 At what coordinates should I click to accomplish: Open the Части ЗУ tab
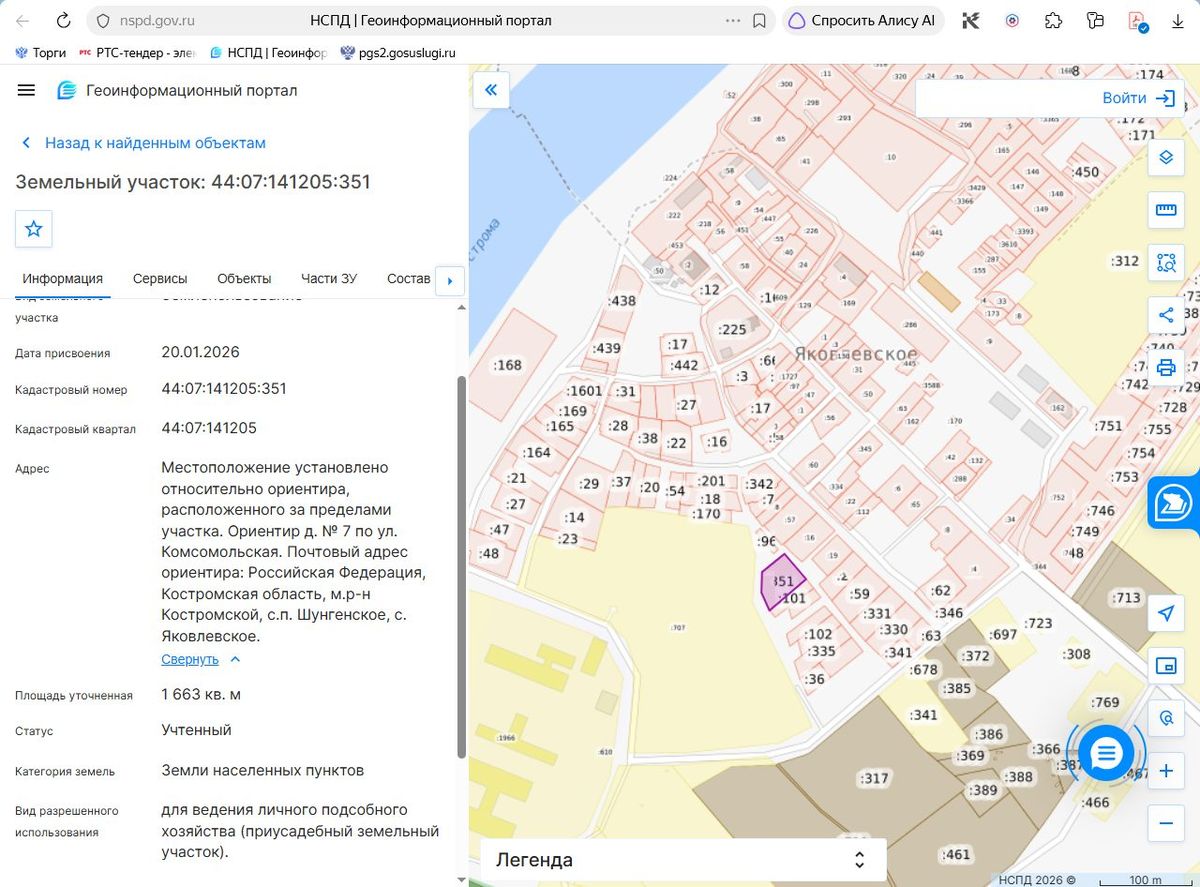pyautogui.click(x=329, y=279)
